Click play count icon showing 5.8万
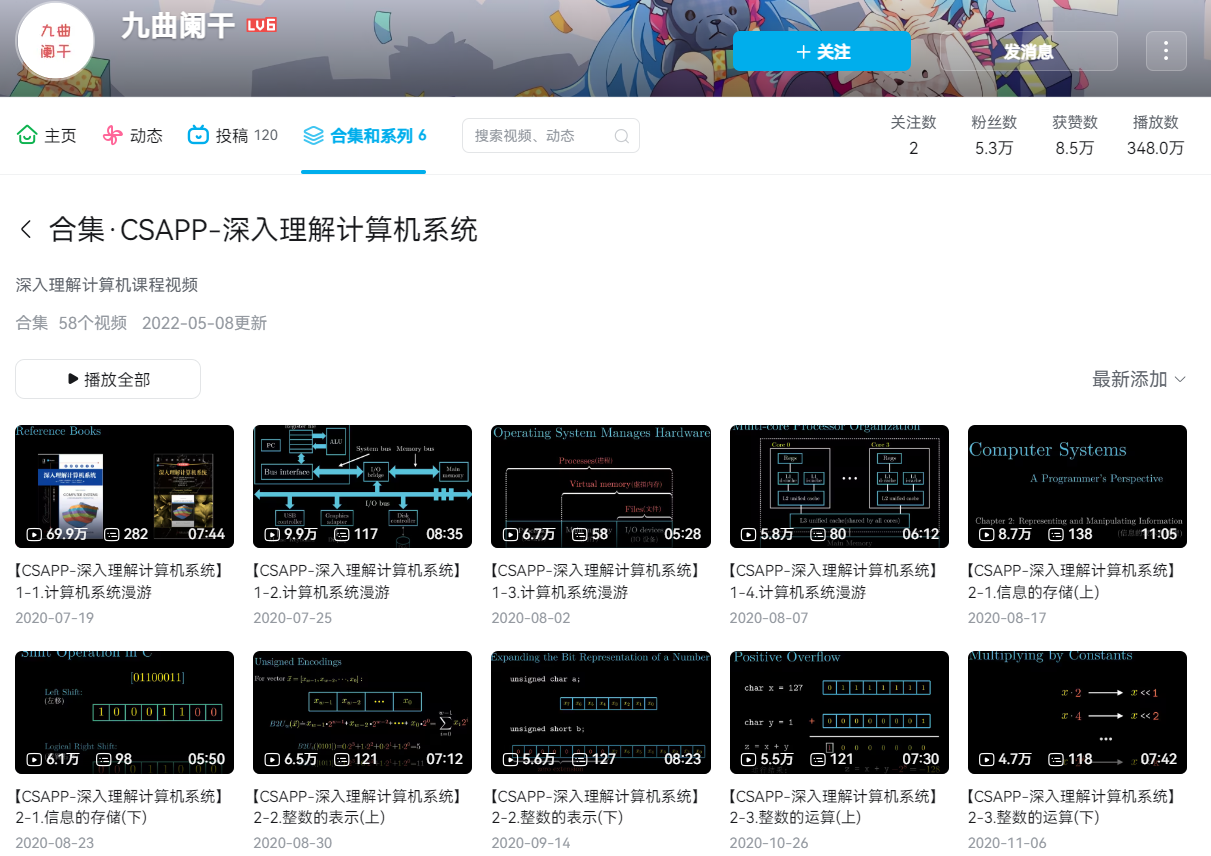Viewport: 1211px width, 856px height. [x=748, y=534]
